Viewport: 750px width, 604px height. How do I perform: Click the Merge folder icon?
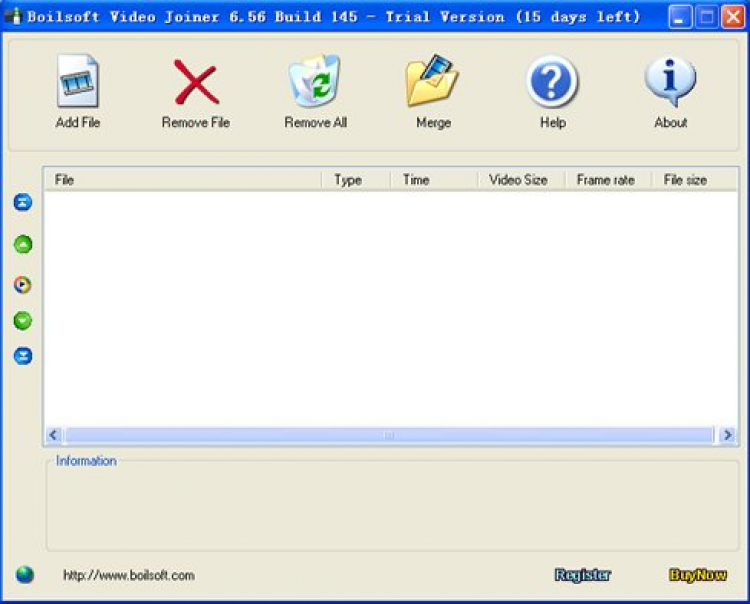pos(432,80)
